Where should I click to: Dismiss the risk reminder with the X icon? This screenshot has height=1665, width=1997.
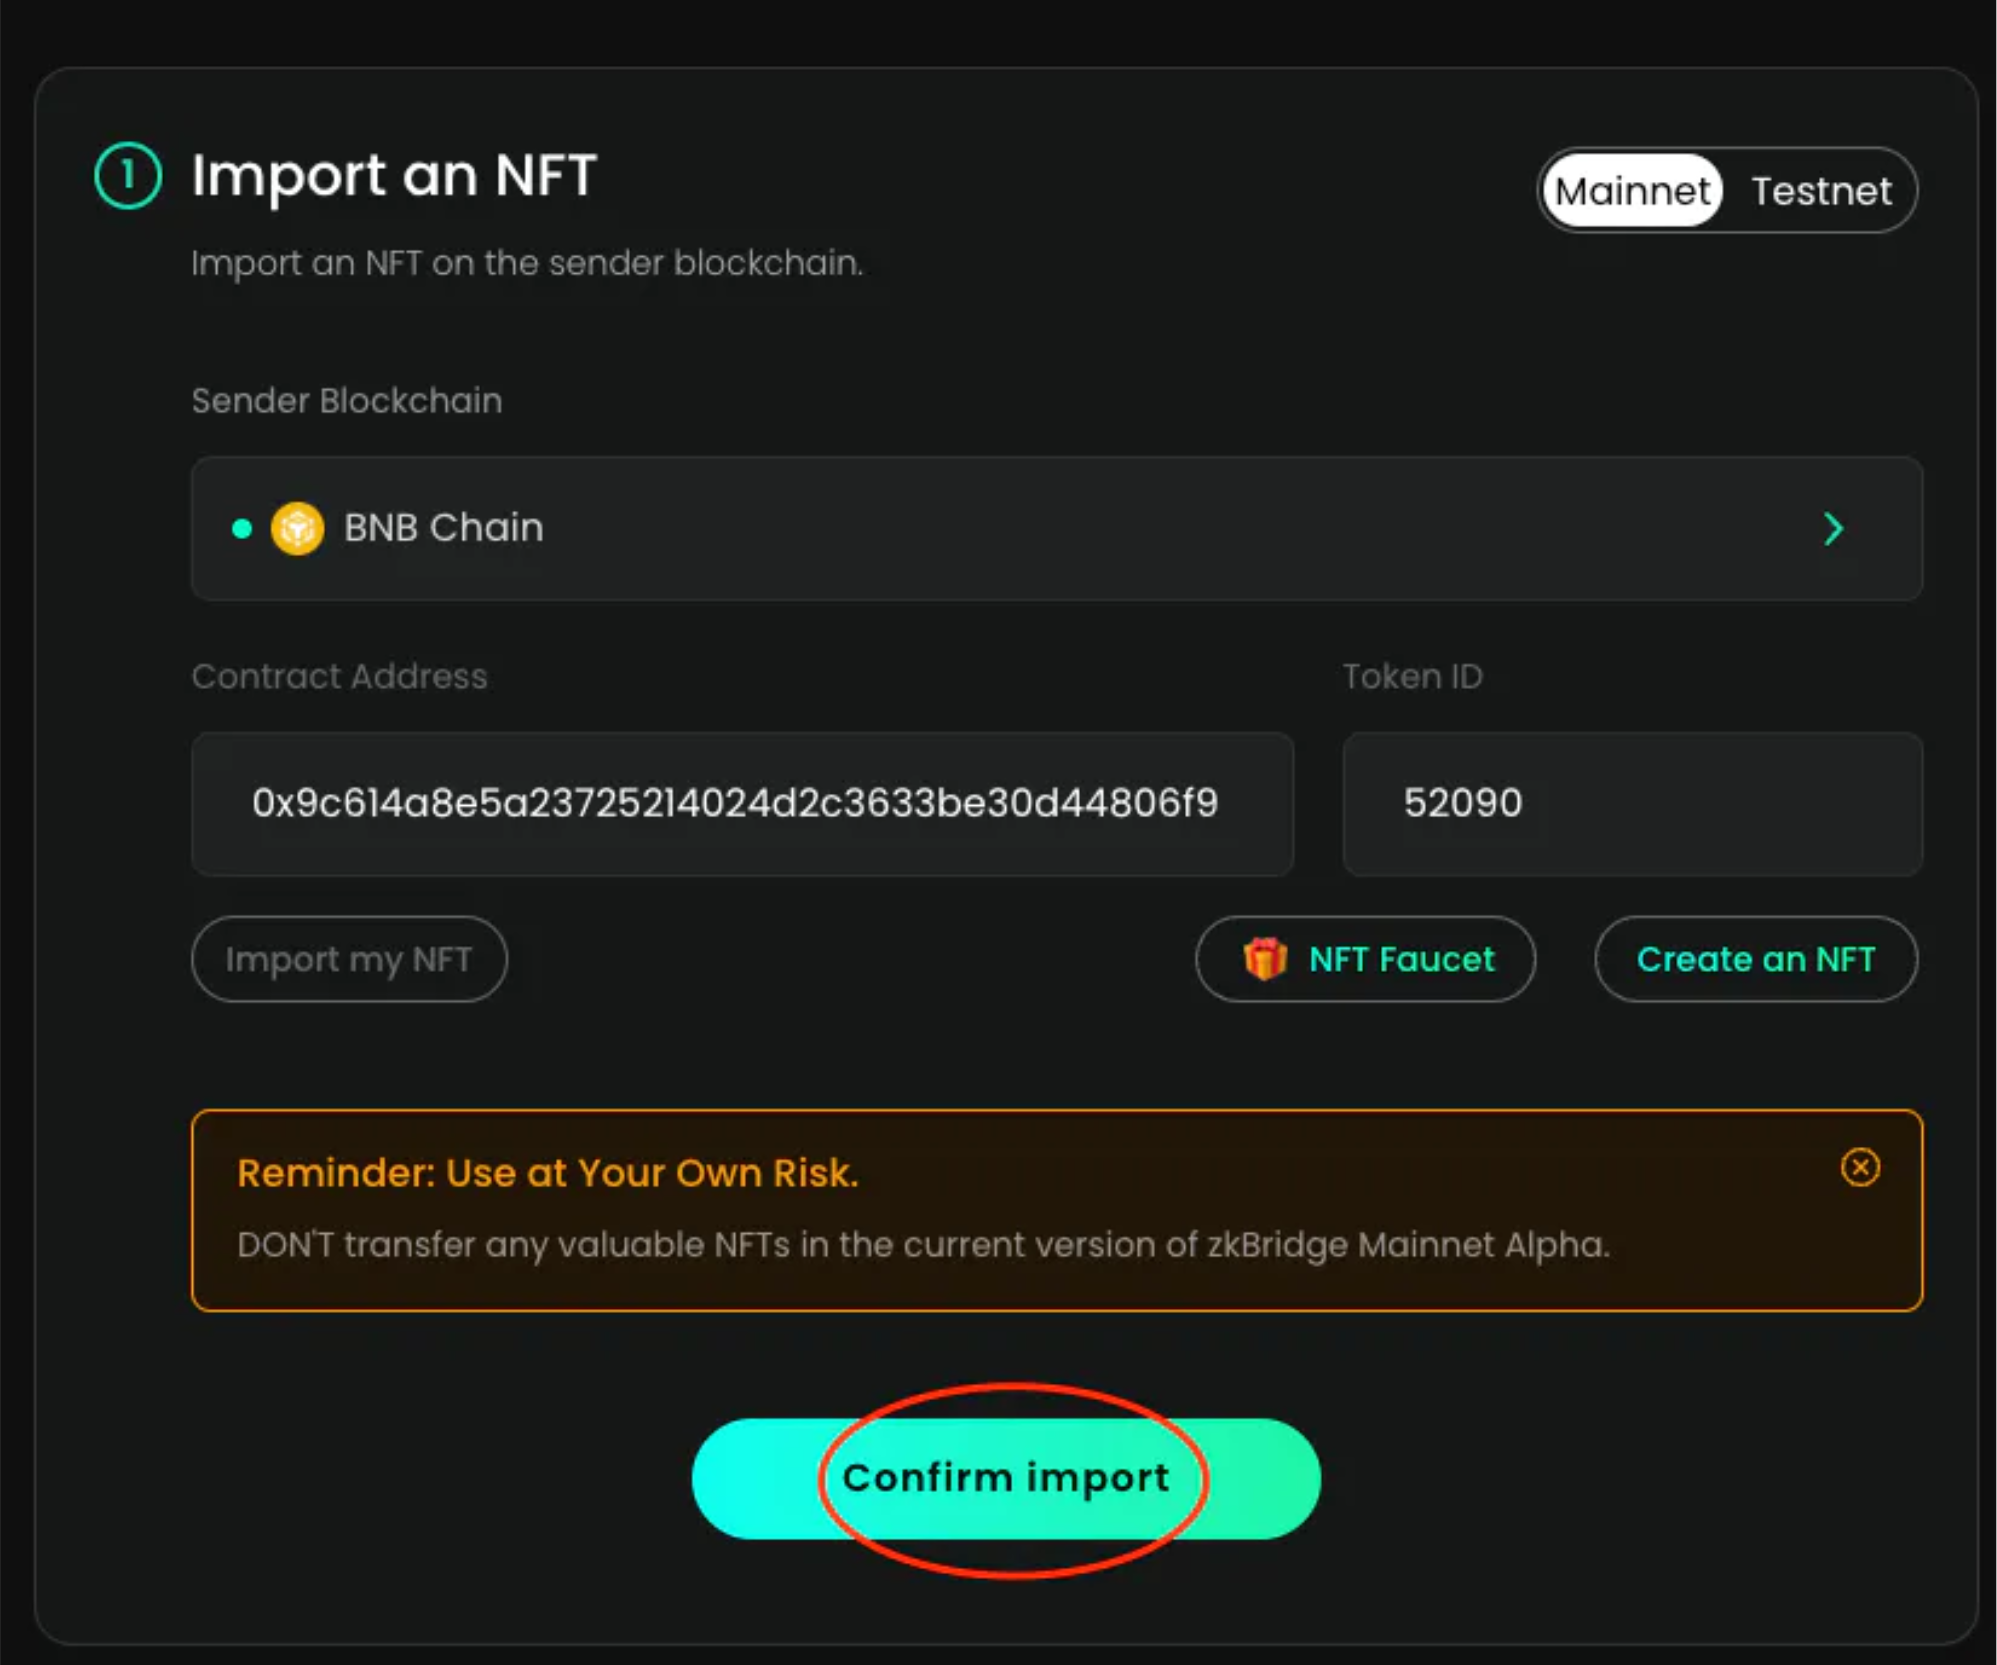(x=1859, y=1167)
